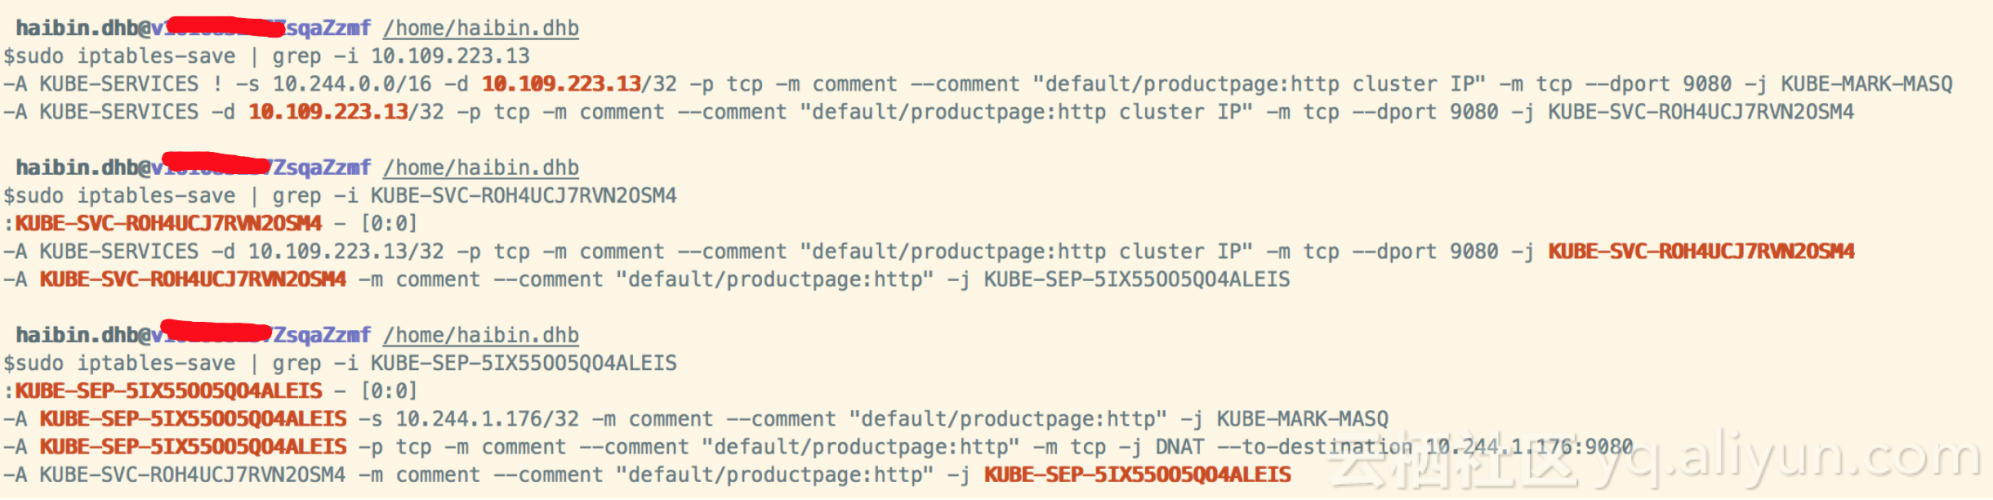Click KUBE-MARK-MASQ after --dport 9080
This screenshot has width=1993, height=500.
pyautogui.click(x=1866, y=84)
